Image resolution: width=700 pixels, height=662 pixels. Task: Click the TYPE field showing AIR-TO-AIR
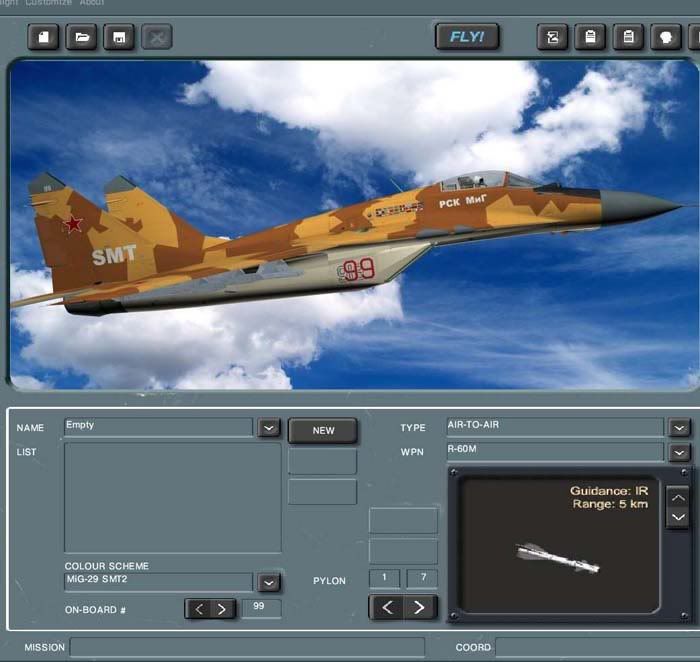point(555,426)
